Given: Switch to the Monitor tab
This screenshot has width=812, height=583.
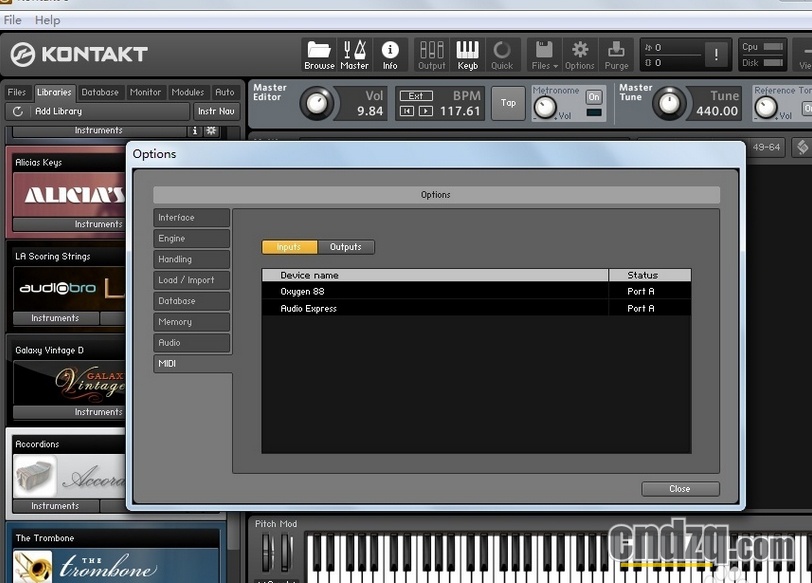Looking at the screenshot, I should (x=146, y=92).
